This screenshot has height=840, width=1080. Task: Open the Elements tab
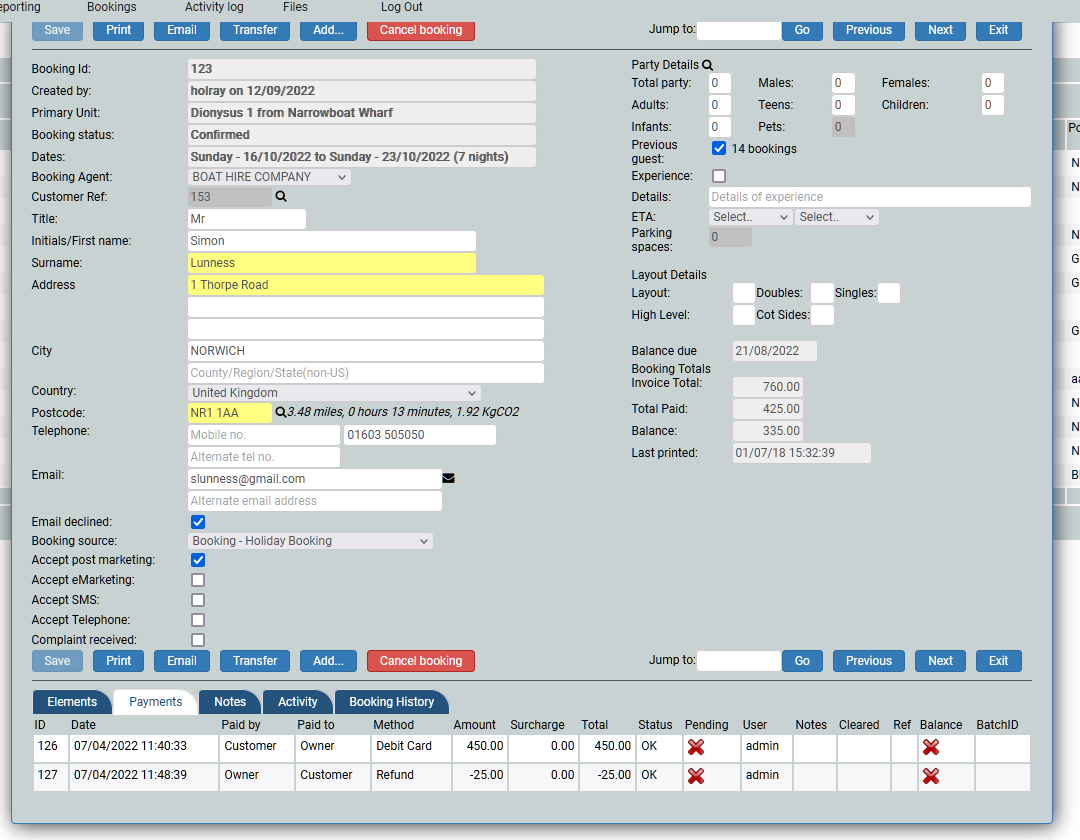coord(72,702)
